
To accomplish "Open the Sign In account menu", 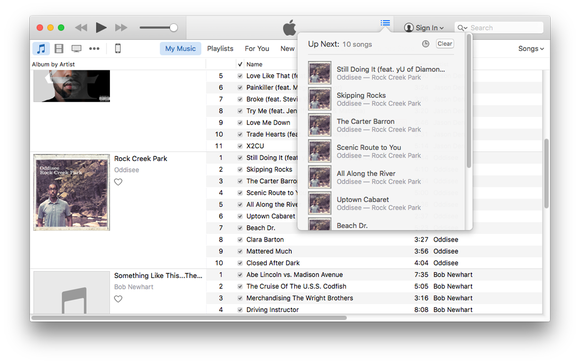I will coord(424,28).
